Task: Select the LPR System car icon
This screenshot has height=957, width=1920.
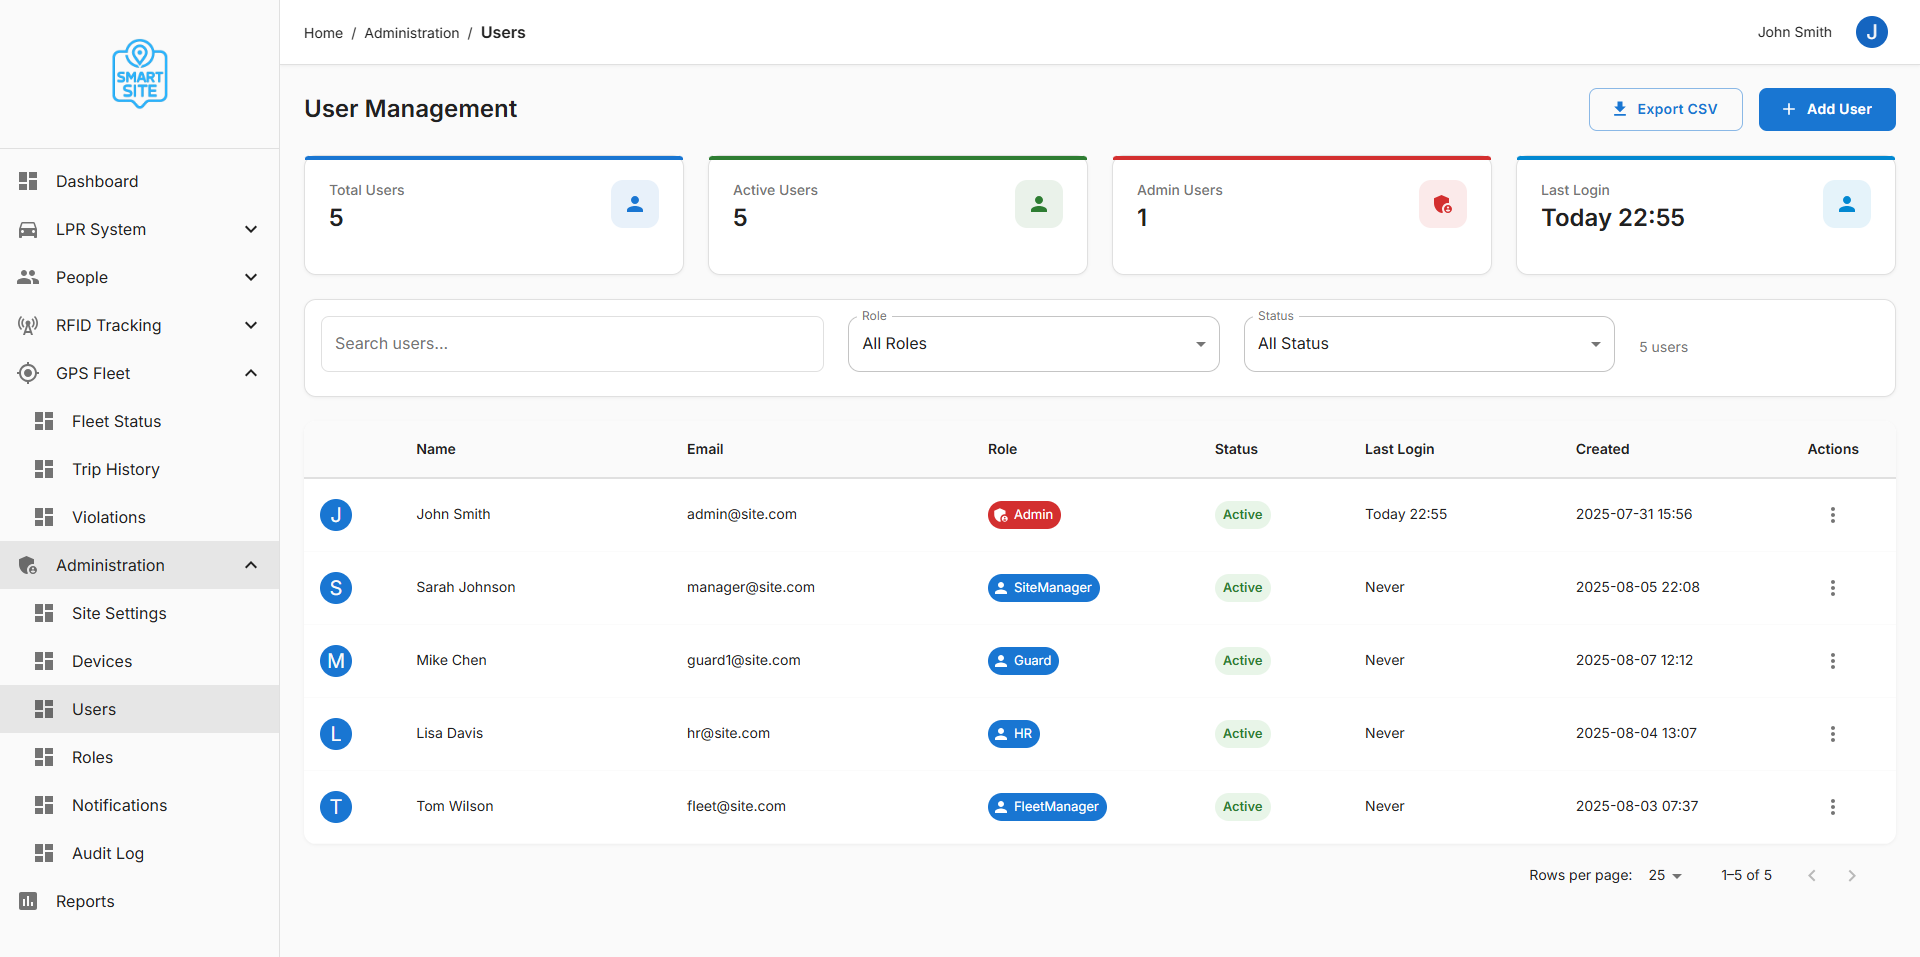Action: point(28,229)
